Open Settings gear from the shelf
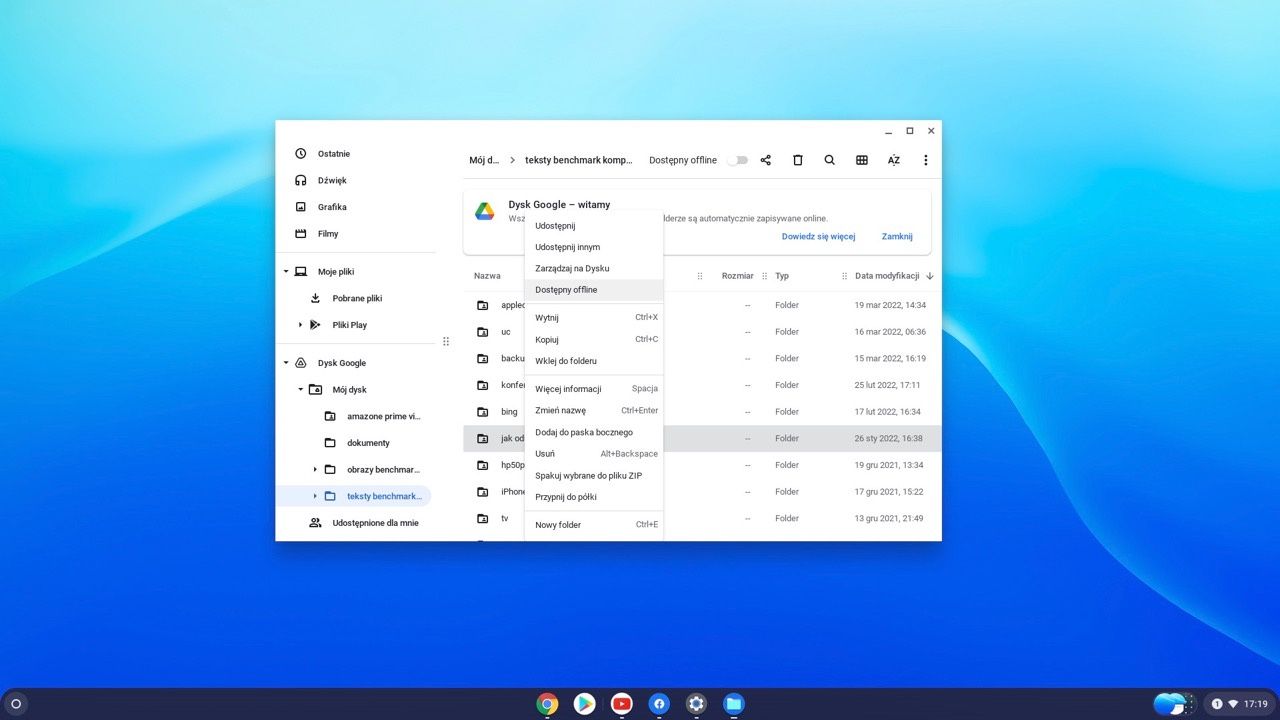1280x720 pixels. pos(697,704)
